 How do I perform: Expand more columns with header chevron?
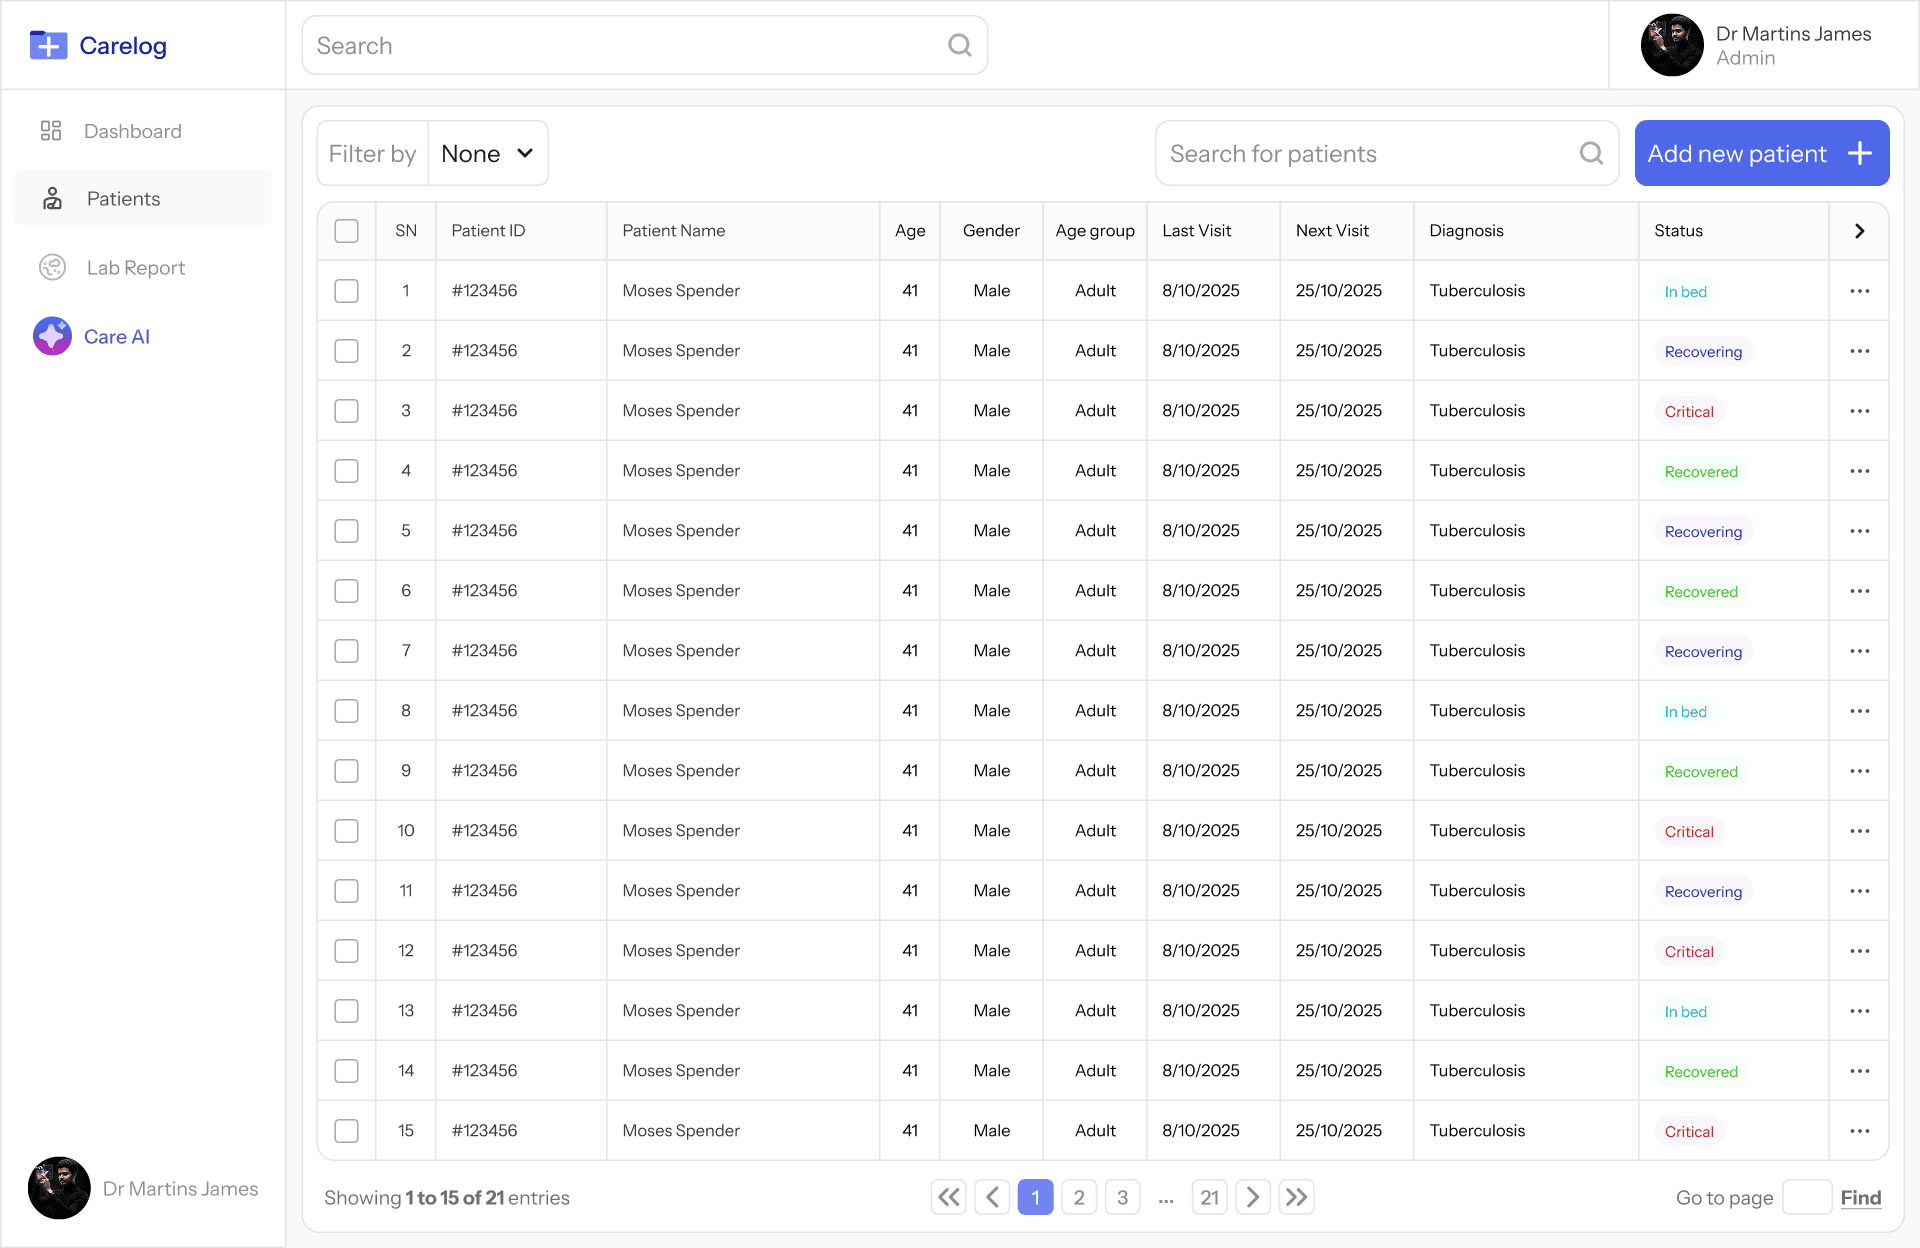(1859, 231)
